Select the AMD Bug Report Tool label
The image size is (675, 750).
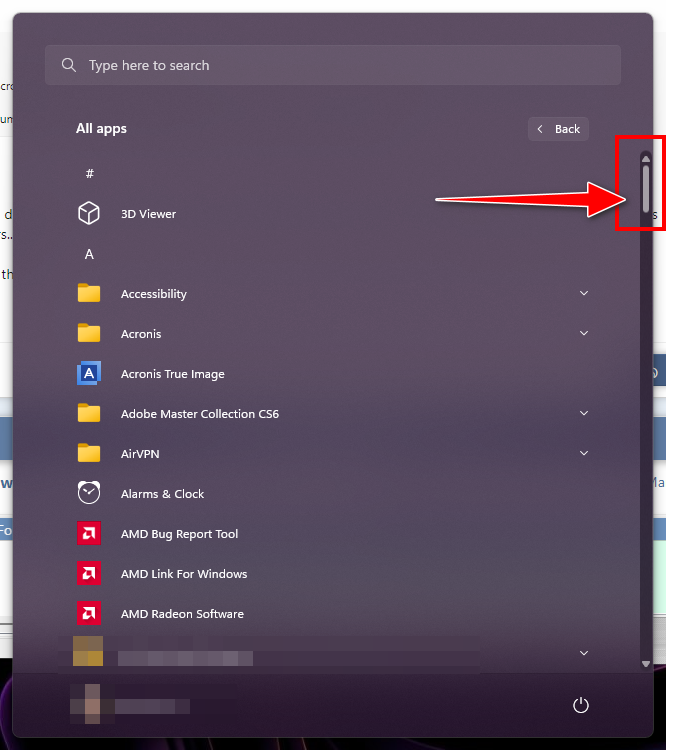[179, 534]
